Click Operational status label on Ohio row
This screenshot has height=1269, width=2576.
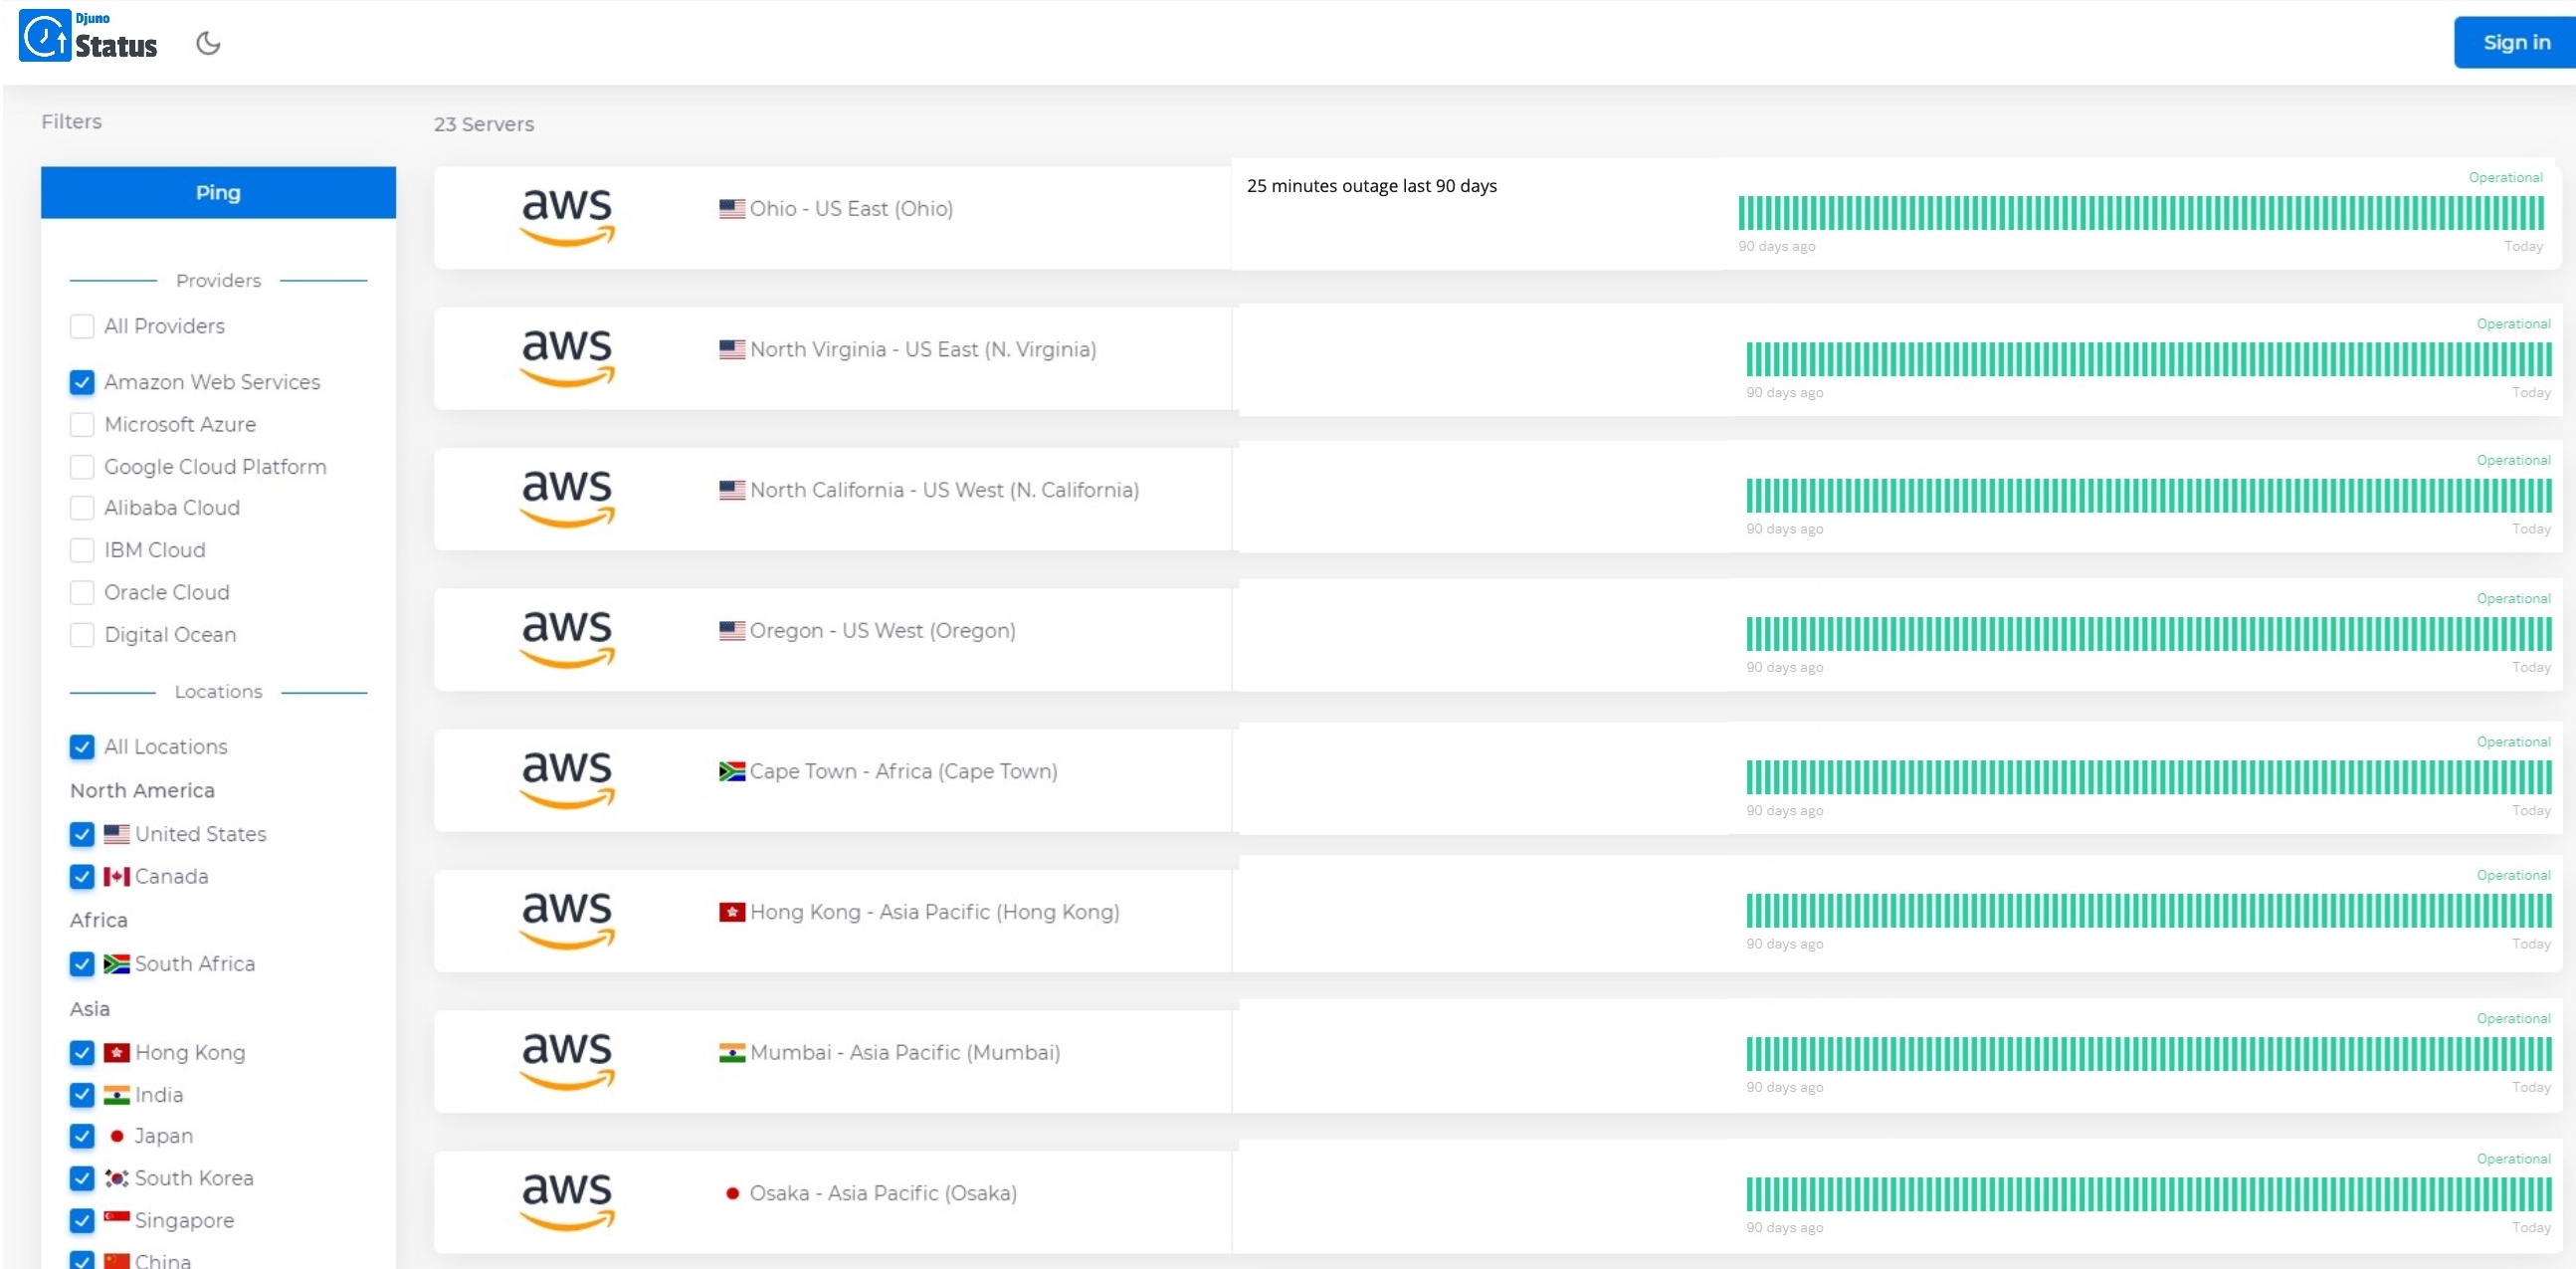tap(2505, 178)
